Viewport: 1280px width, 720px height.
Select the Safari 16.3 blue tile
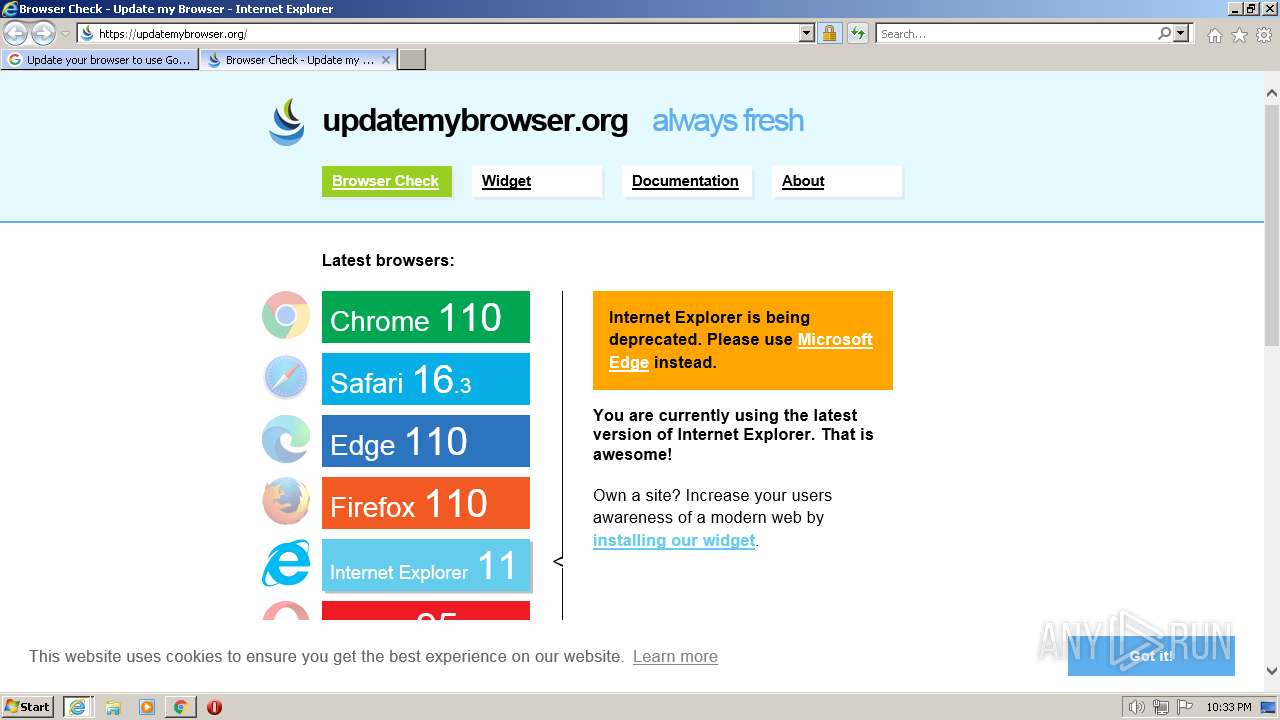[x=426, y=379]
